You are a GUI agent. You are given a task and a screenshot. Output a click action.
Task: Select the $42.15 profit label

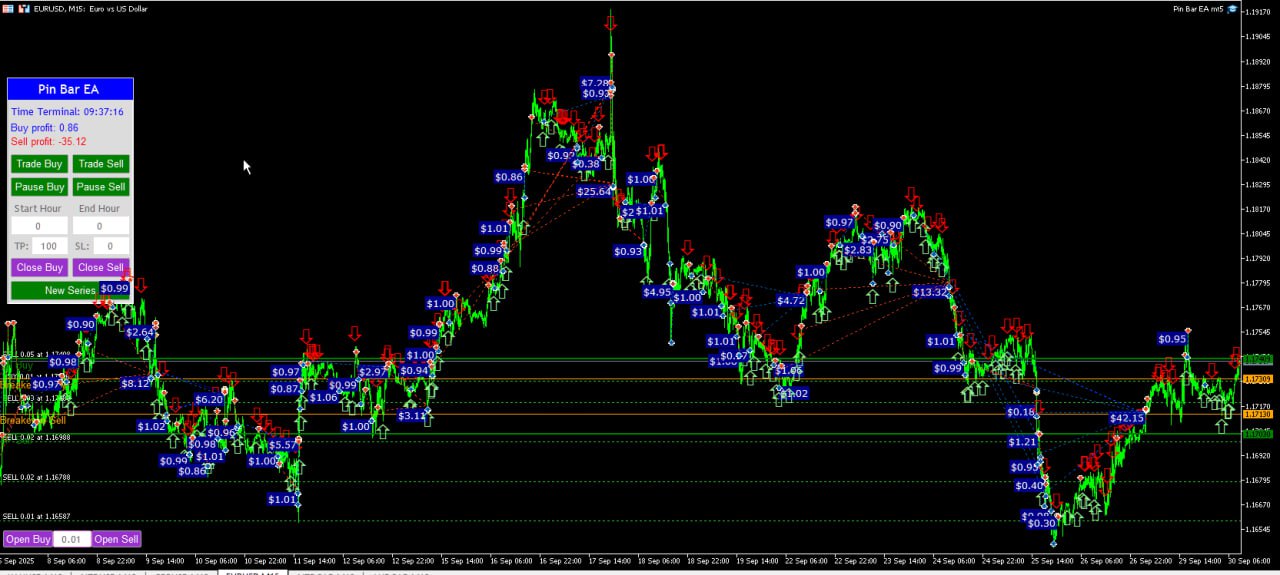[x=1127, y=418]
